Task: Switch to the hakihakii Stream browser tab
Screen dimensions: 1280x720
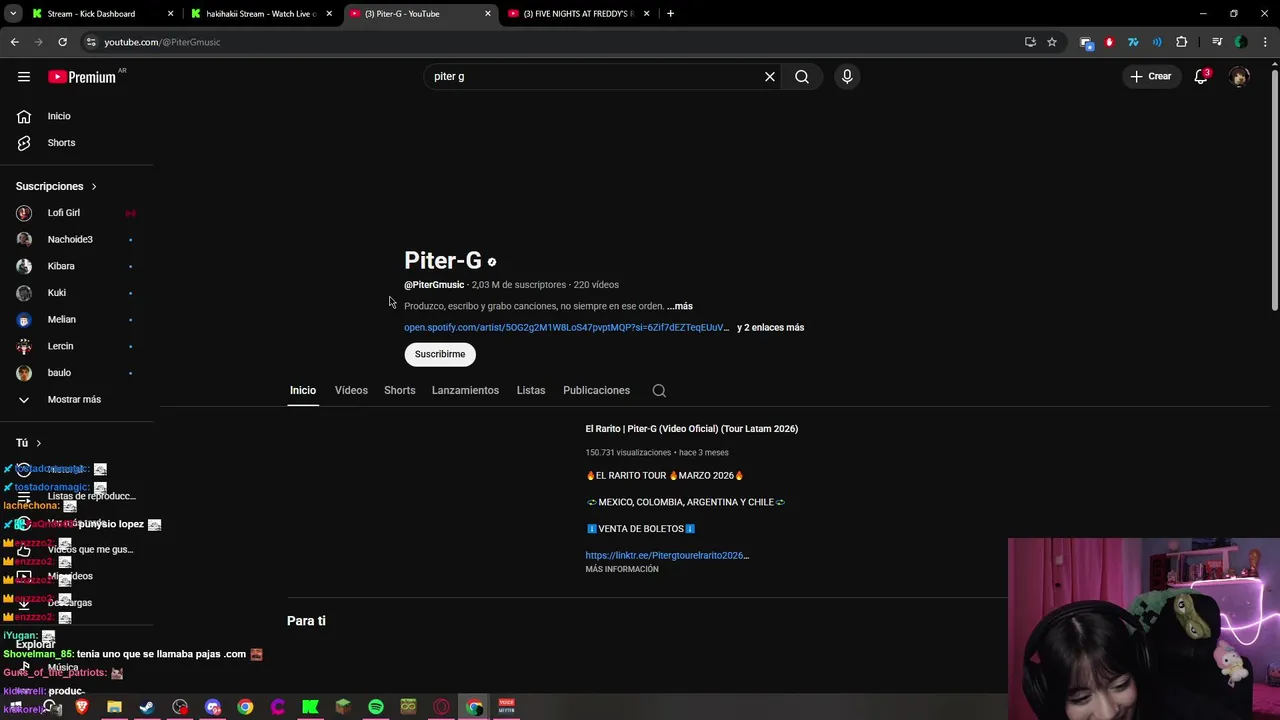Action: pos(260,14)
